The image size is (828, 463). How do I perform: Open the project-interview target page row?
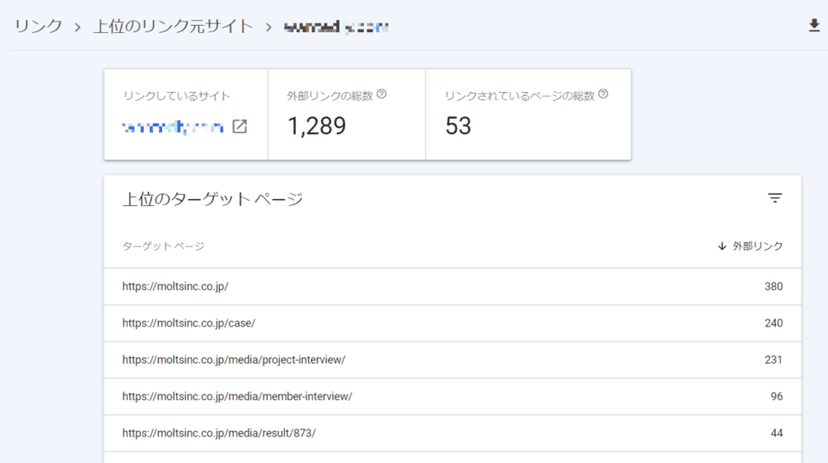coord(452,360)
